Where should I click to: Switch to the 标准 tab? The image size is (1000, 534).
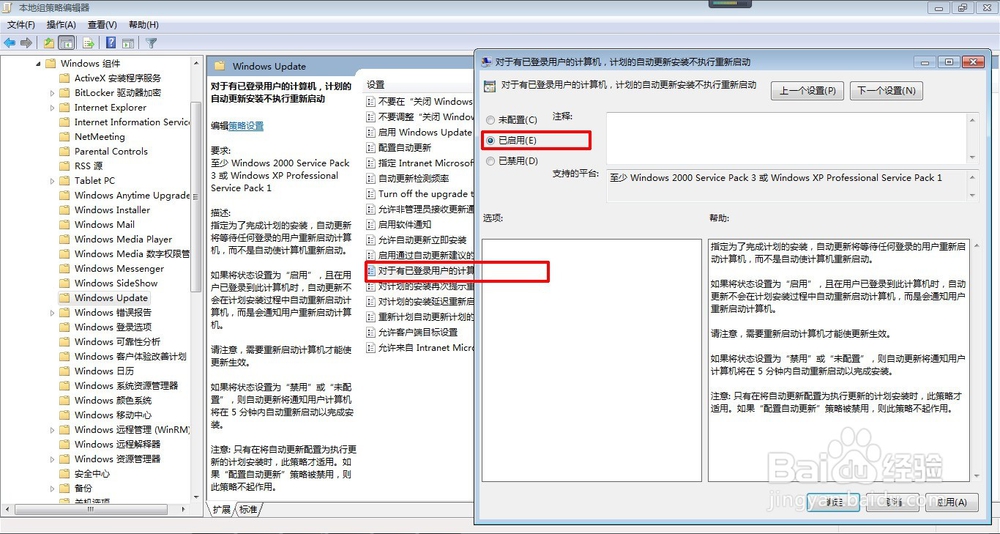pos(248,509)
